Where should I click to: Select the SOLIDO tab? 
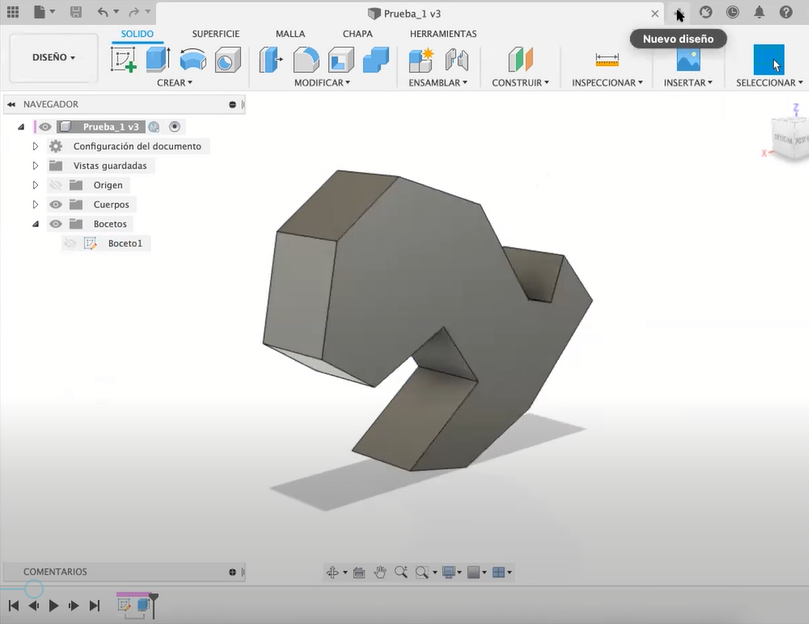click(137, 34)
